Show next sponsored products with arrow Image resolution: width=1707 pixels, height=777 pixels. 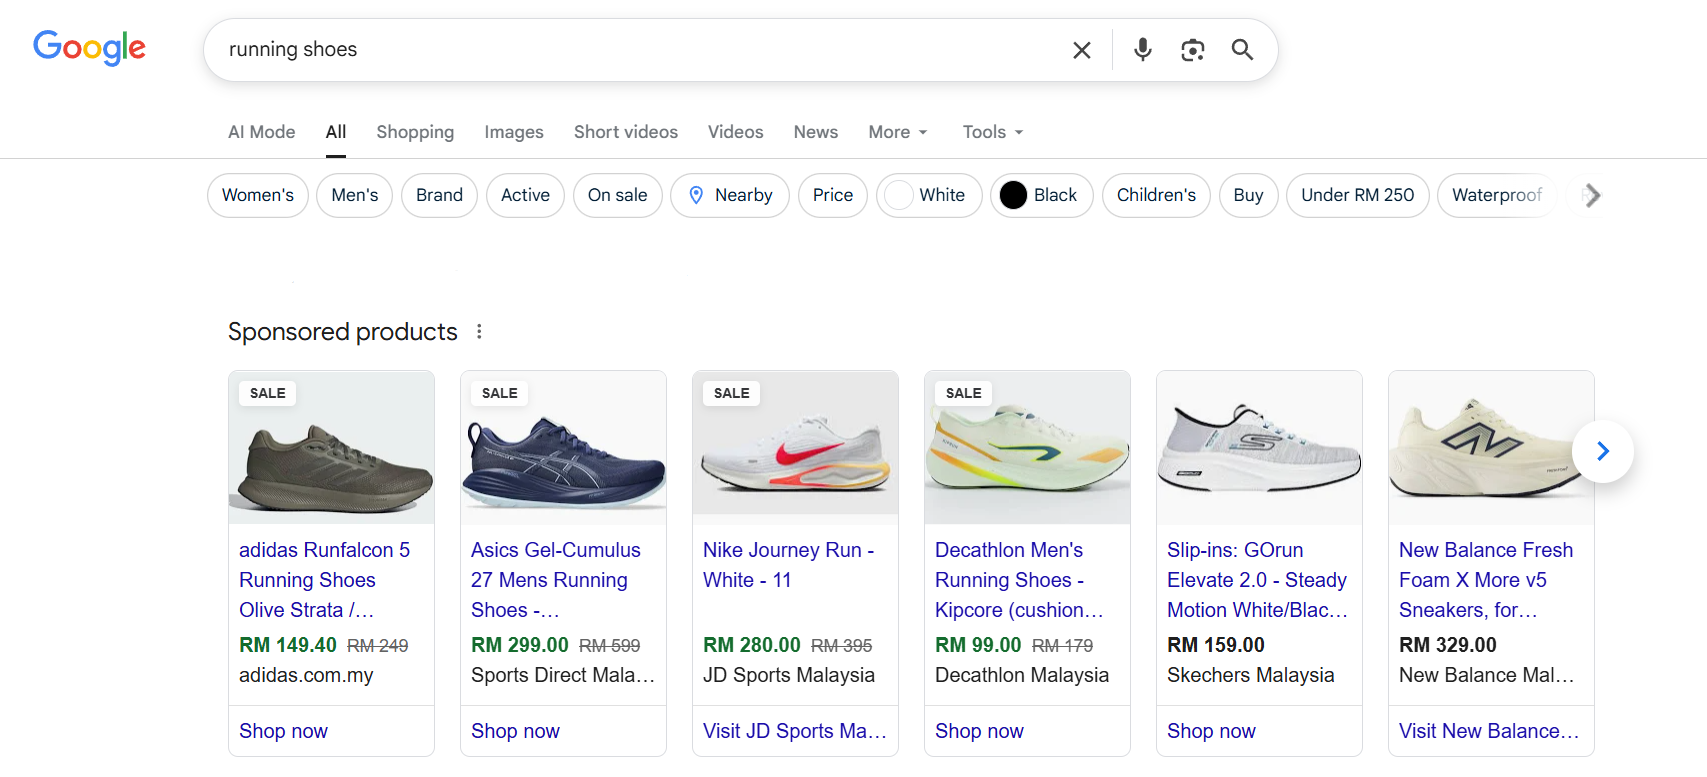(x=1603, y=451)
